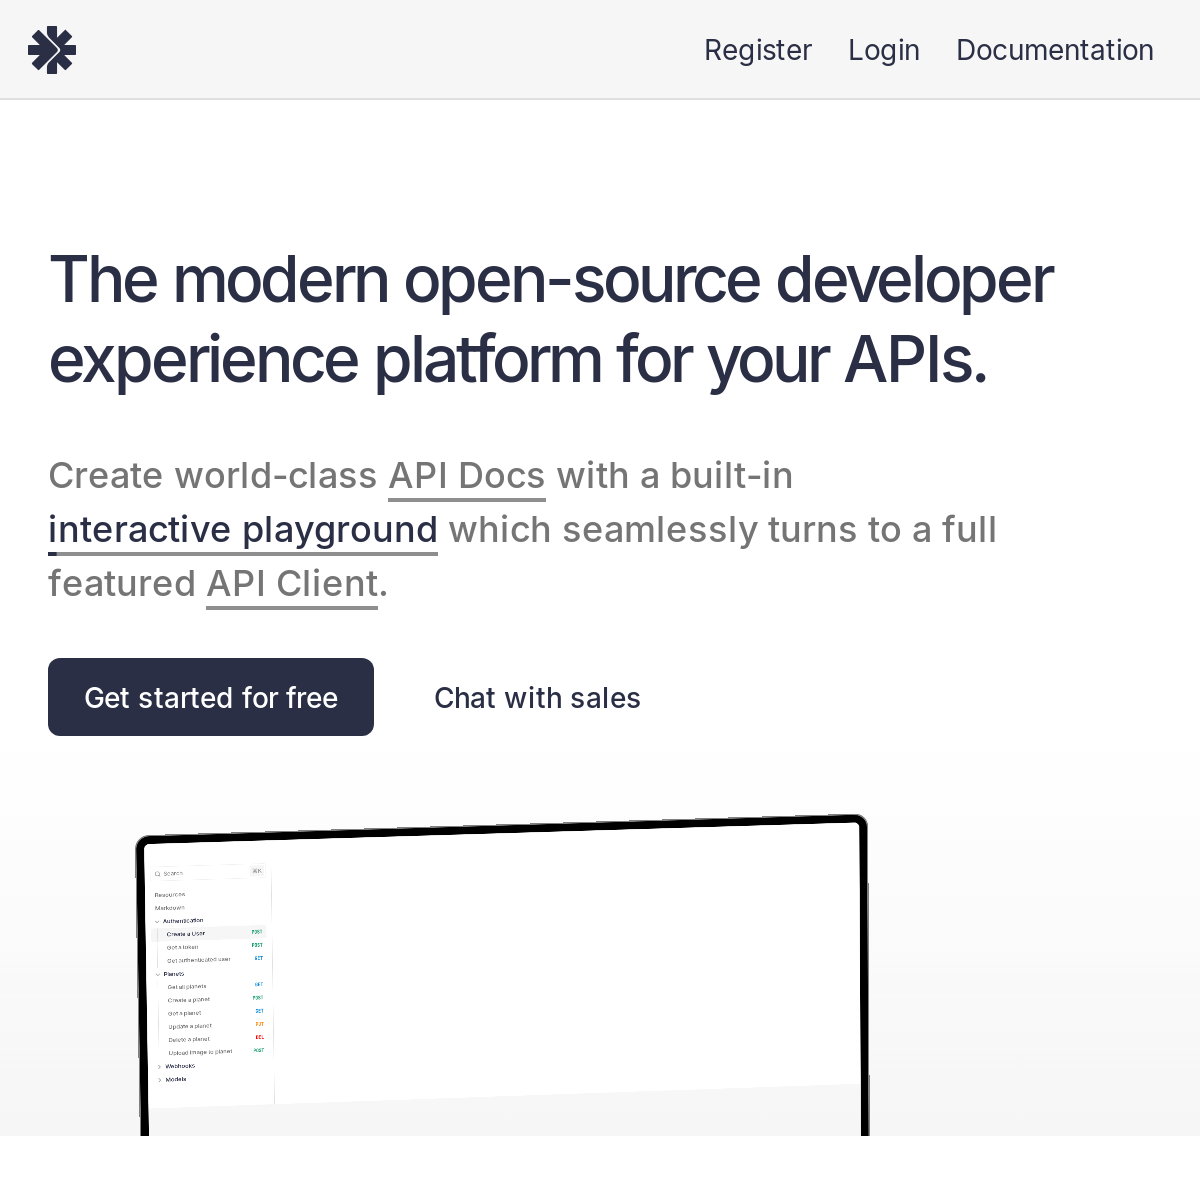Open the interactive playground link
Screen dimensions: 1200x1200
pyautogui.click(x=243, y=530)
